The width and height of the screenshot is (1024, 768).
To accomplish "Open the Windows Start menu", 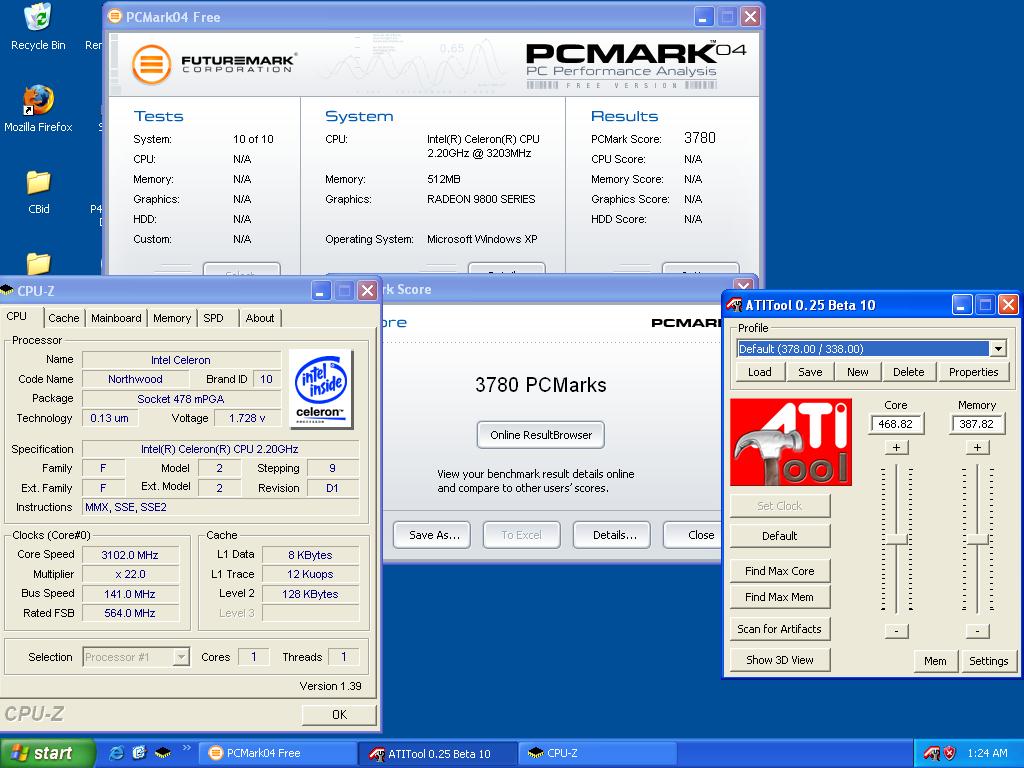I will [47, 753].
